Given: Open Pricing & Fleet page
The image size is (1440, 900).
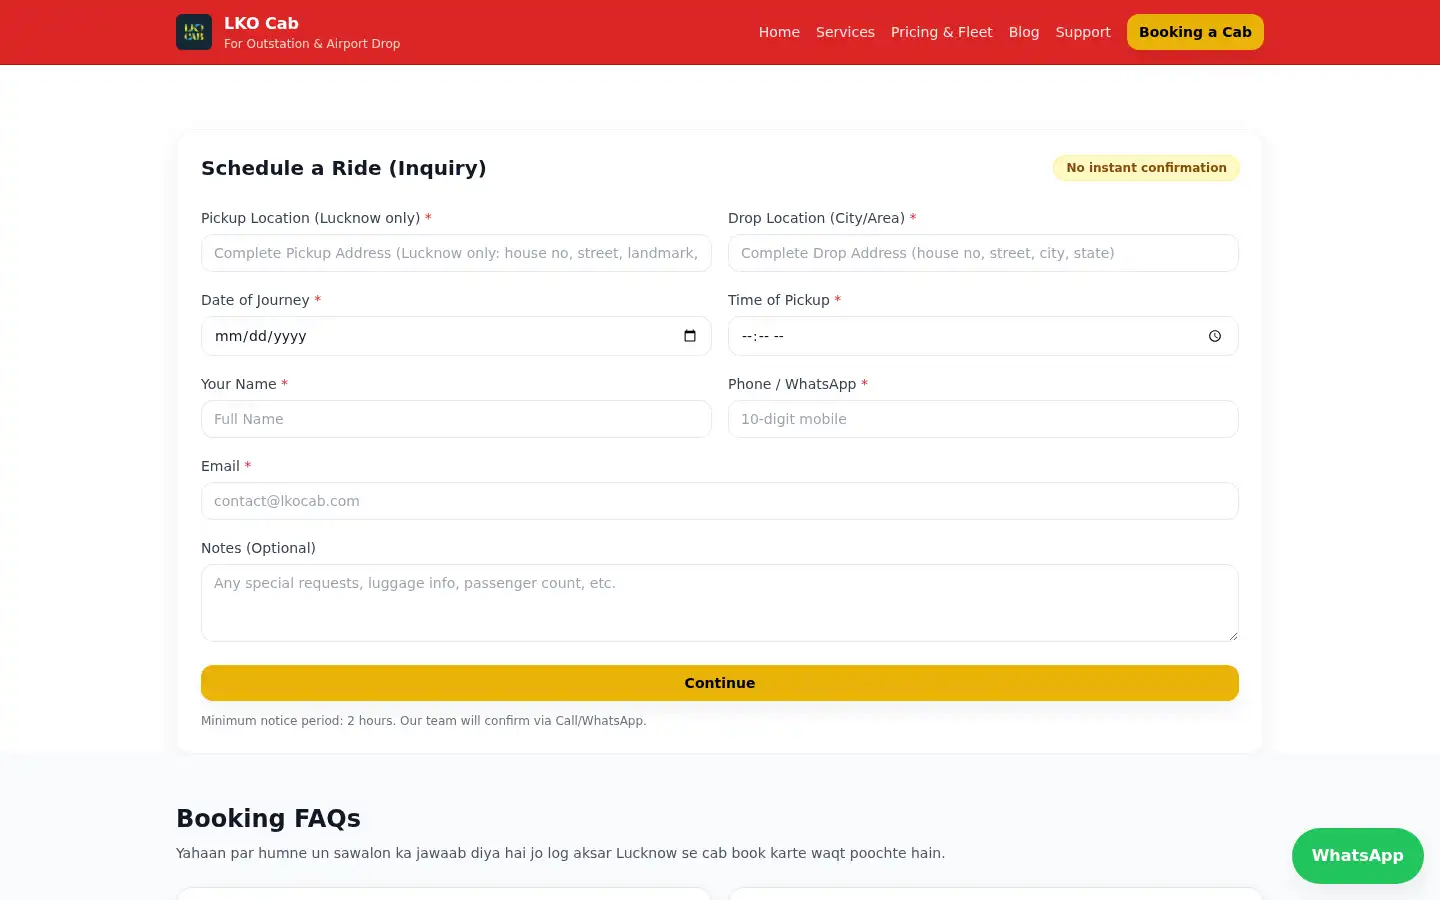Looking at the screenshot, I should click(941, 32).
